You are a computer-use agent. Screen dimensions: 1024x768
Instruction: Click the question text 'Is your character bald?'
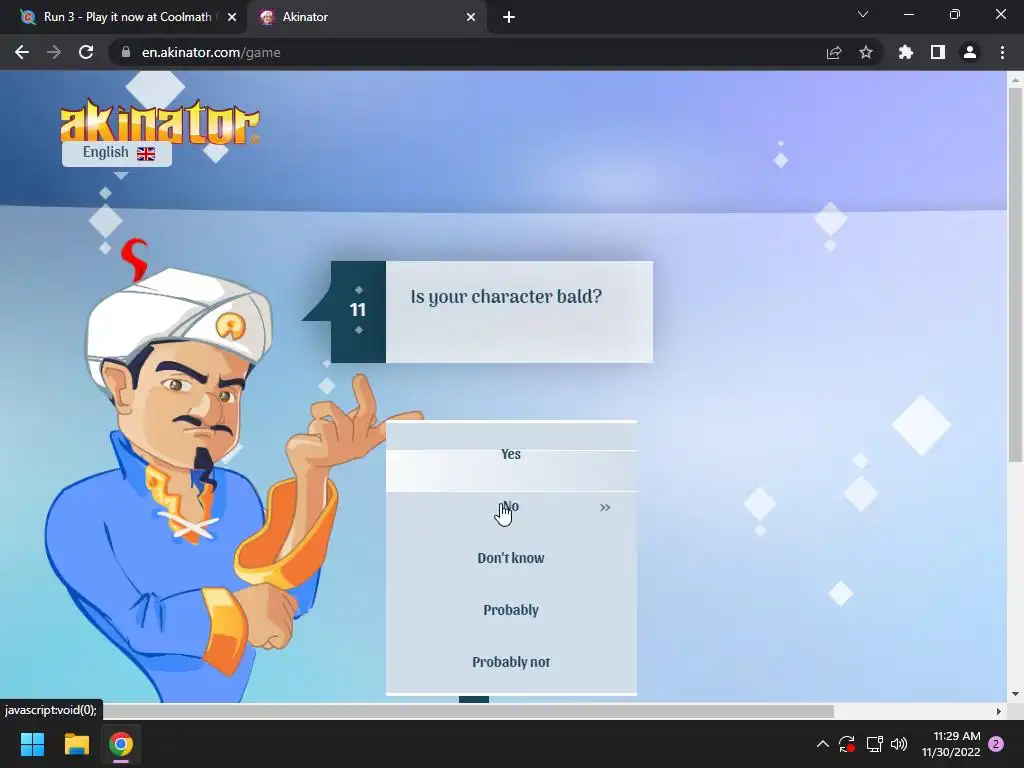point(506,297)
